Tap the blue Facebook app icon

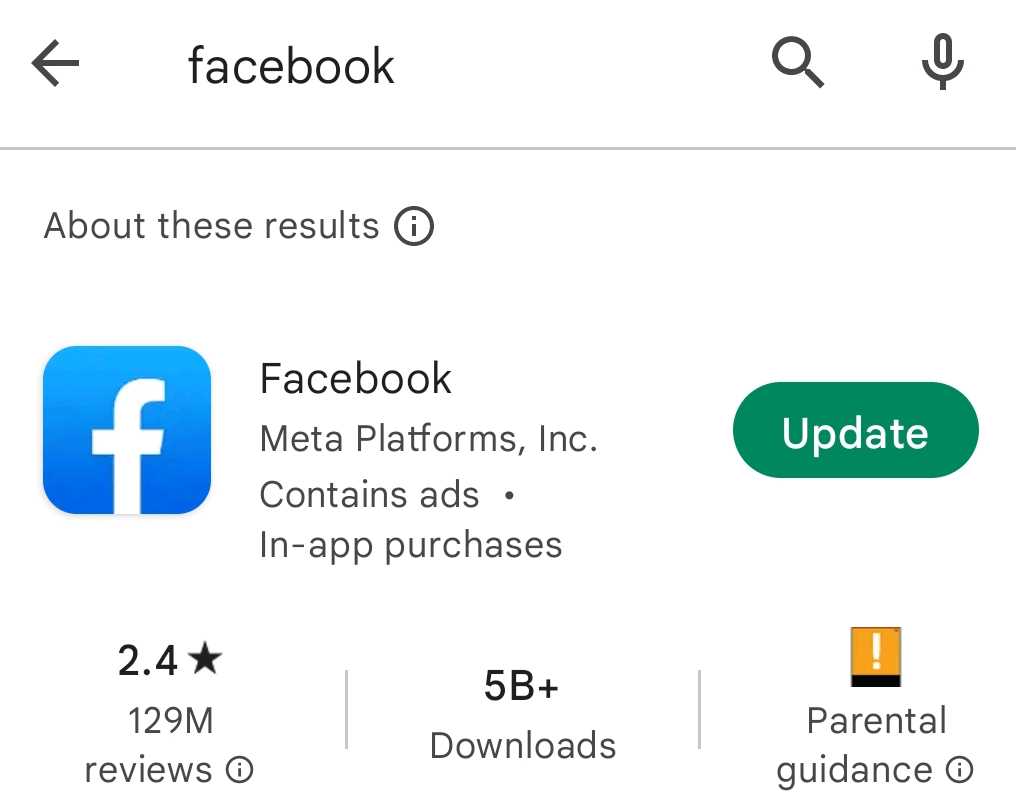pos(127,430)
